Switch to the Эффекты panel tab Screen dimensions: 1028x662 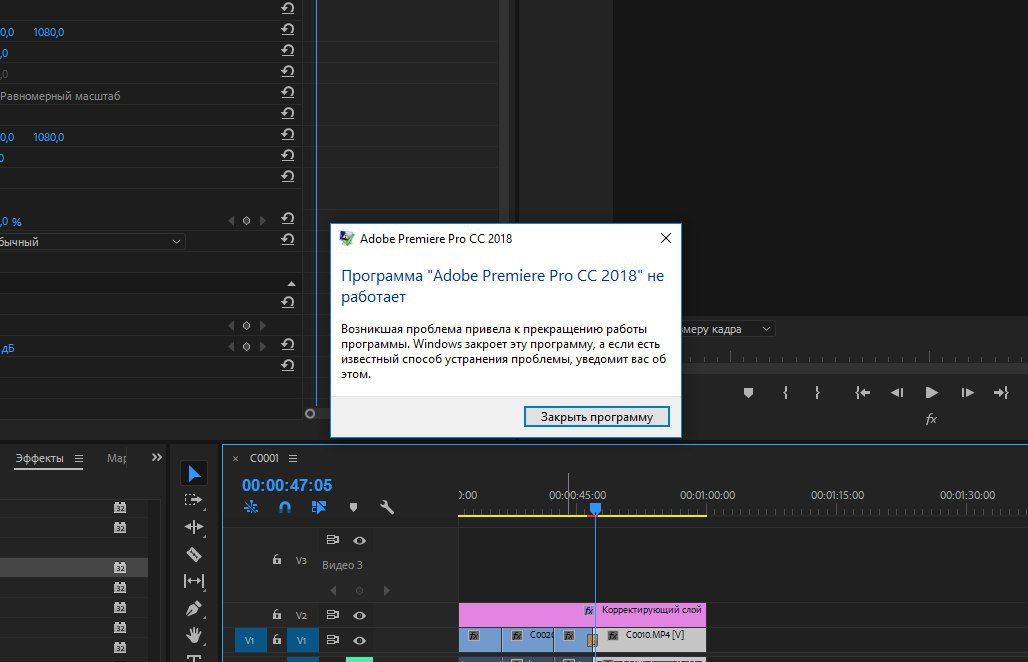click(39, 458)
